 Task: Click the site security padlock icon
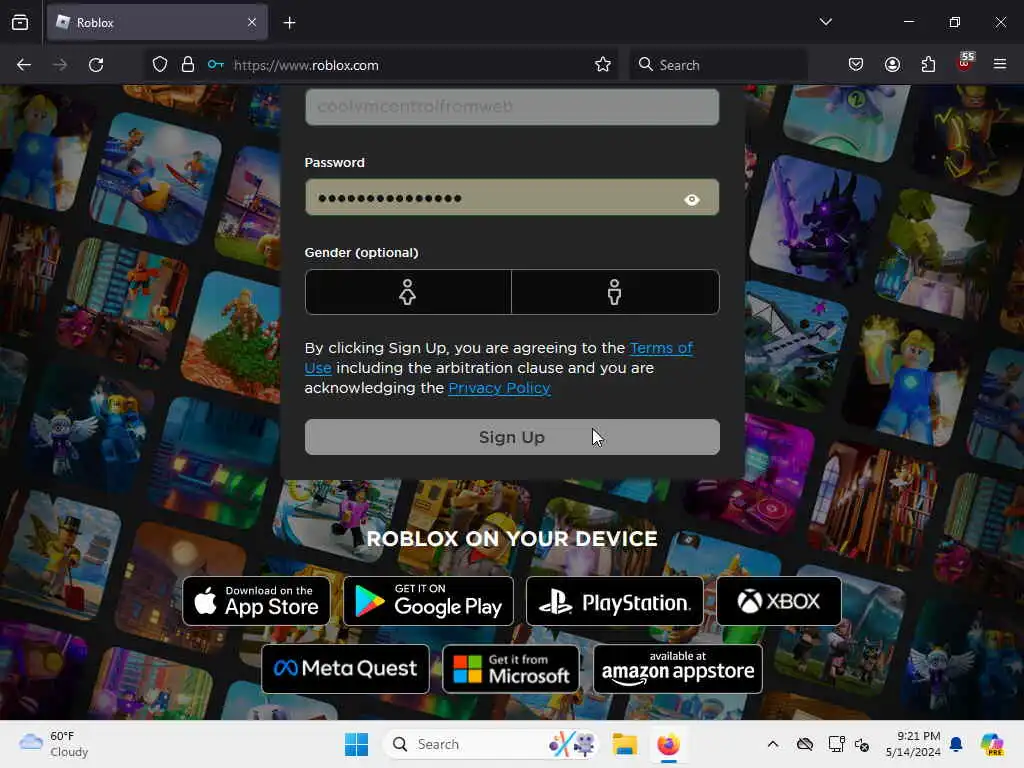pyautogui.click(x=187, y=65)
